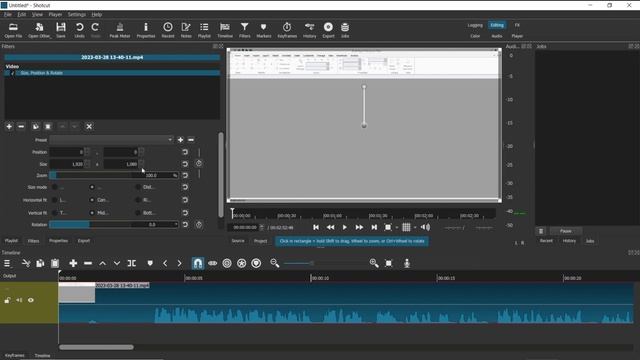
Task: Toggle scrub while dragging in the timeline
Action: coord(212,263)
